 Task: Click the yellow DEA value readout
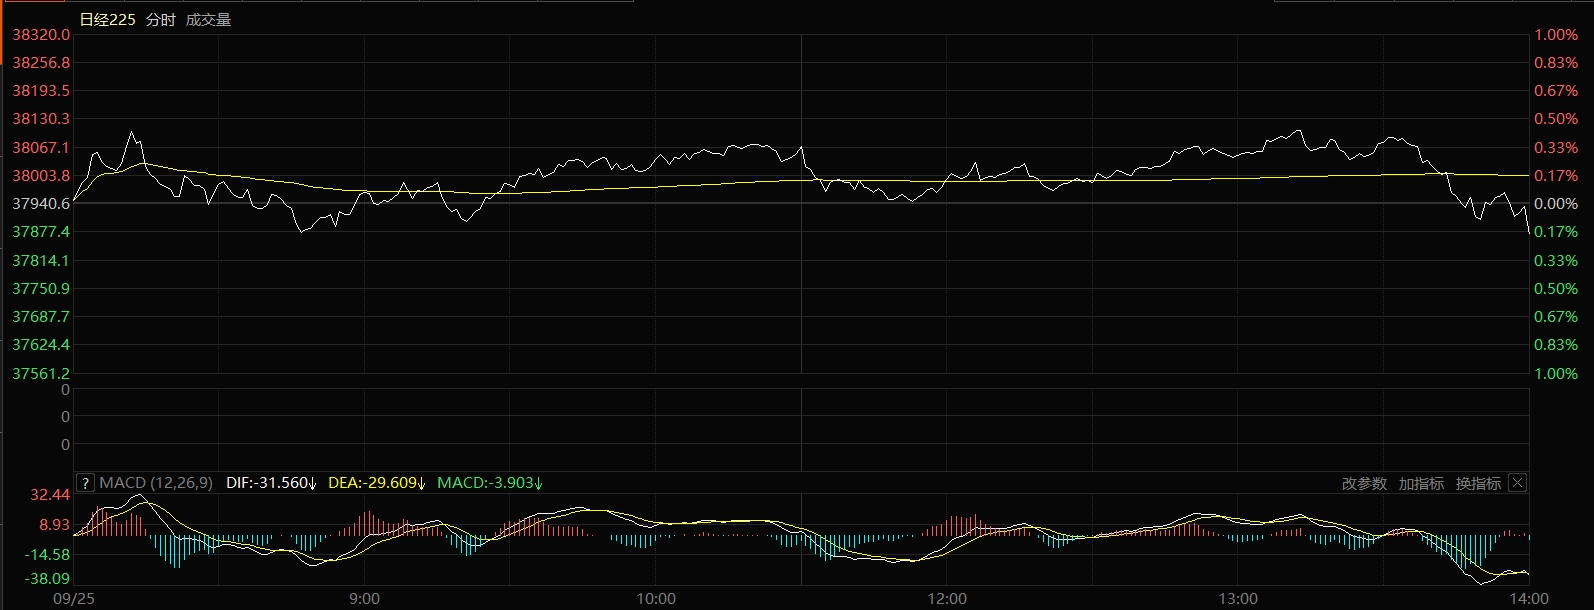point(376,483)
